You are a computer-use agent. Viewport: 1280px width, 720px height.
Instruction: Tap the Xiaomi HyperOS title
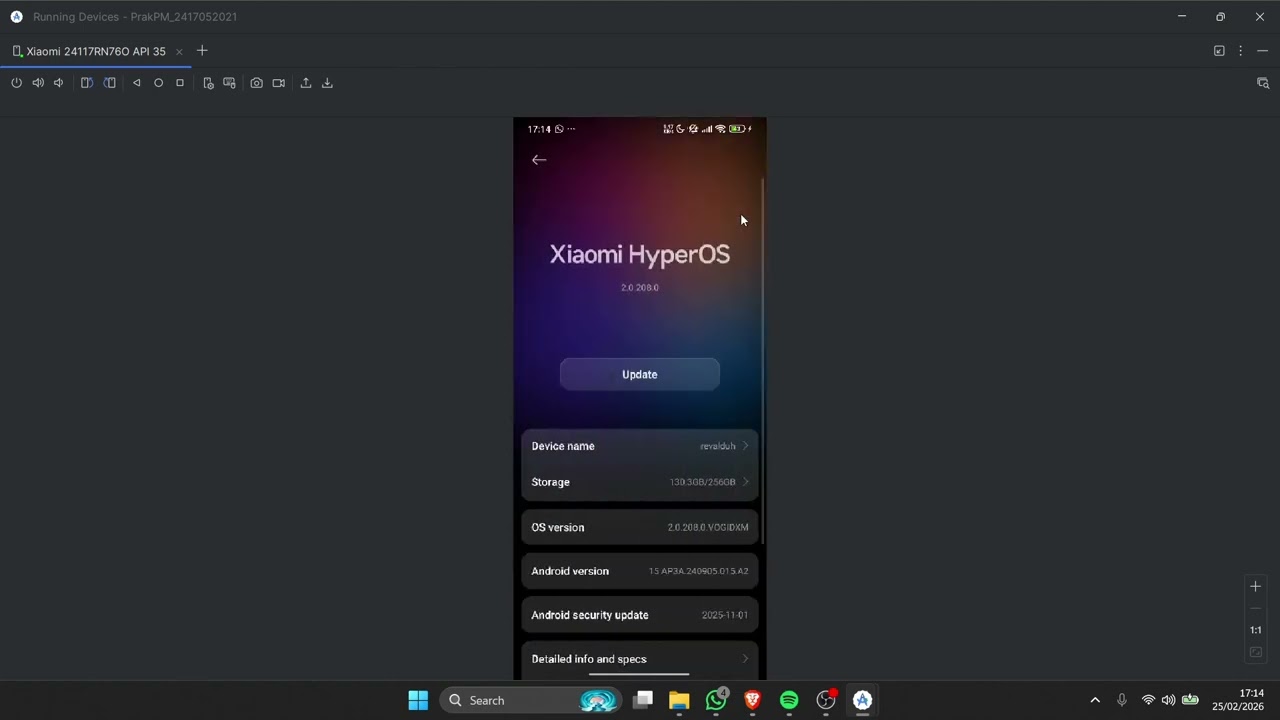click(640, 254)
